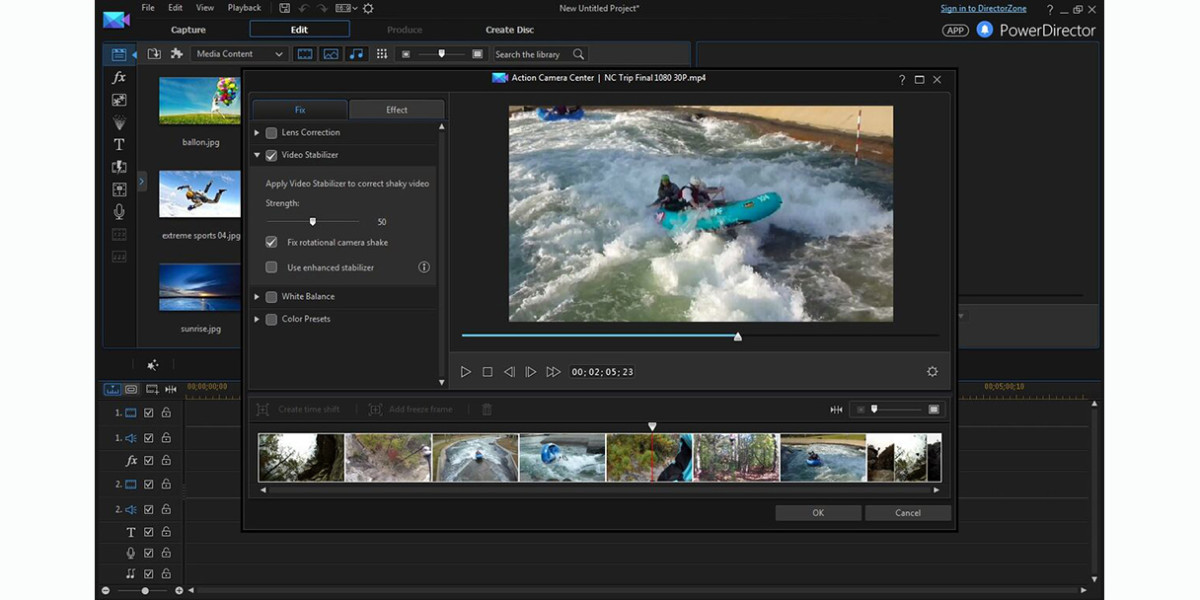Click the timeline view toggle icon at ruler start
The height and width of the screenshot is (600, 1200).
[x=112, y=389]
